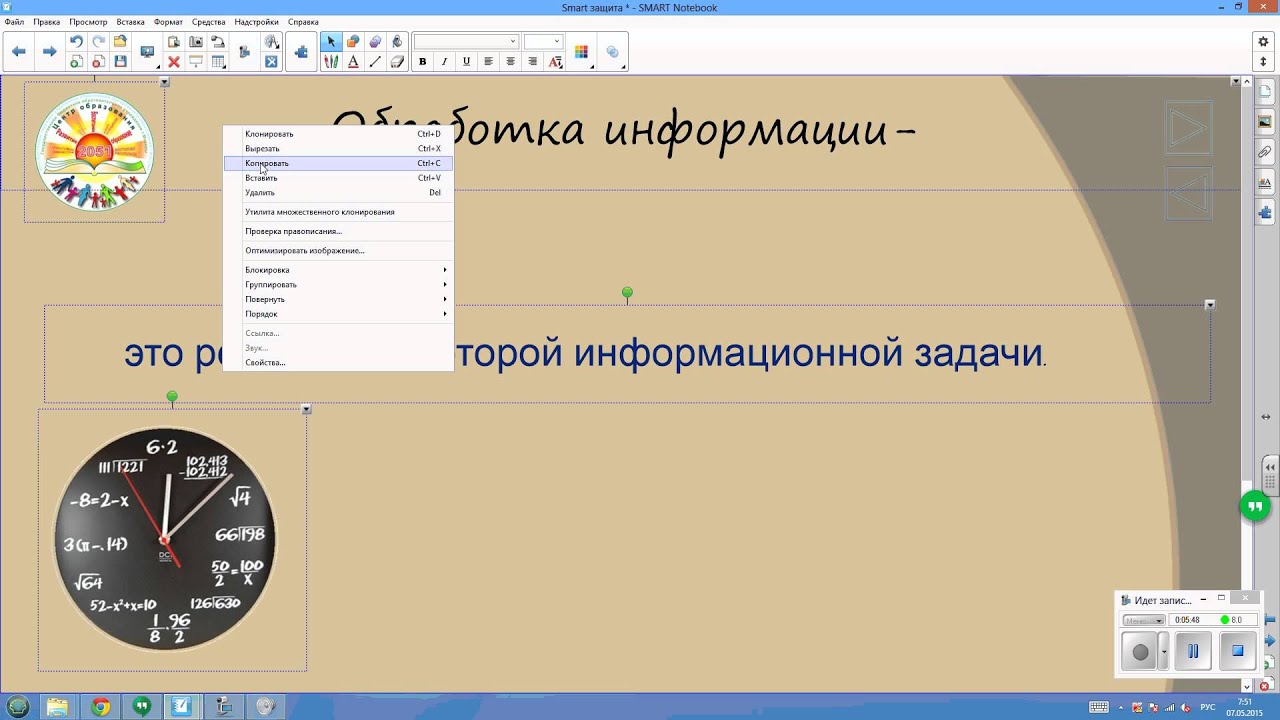
Task: Add a new page
Action: [76, 61]
